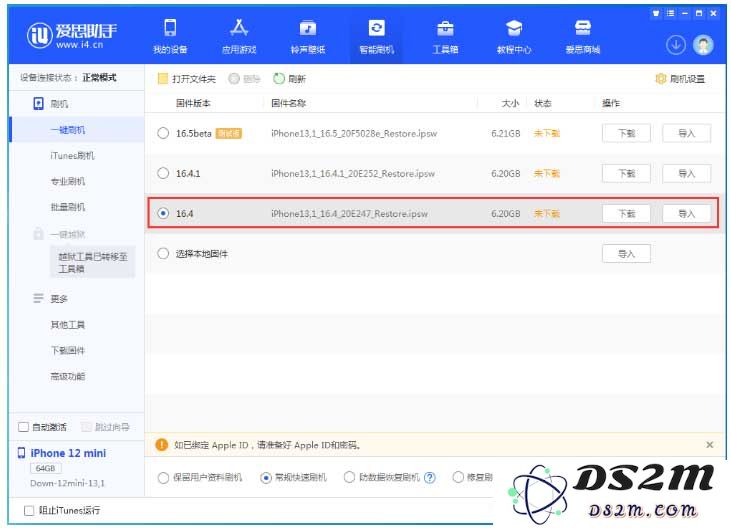Import firmware for 16.5beta row
731x528 pixels.
click(x=686, y=133)
